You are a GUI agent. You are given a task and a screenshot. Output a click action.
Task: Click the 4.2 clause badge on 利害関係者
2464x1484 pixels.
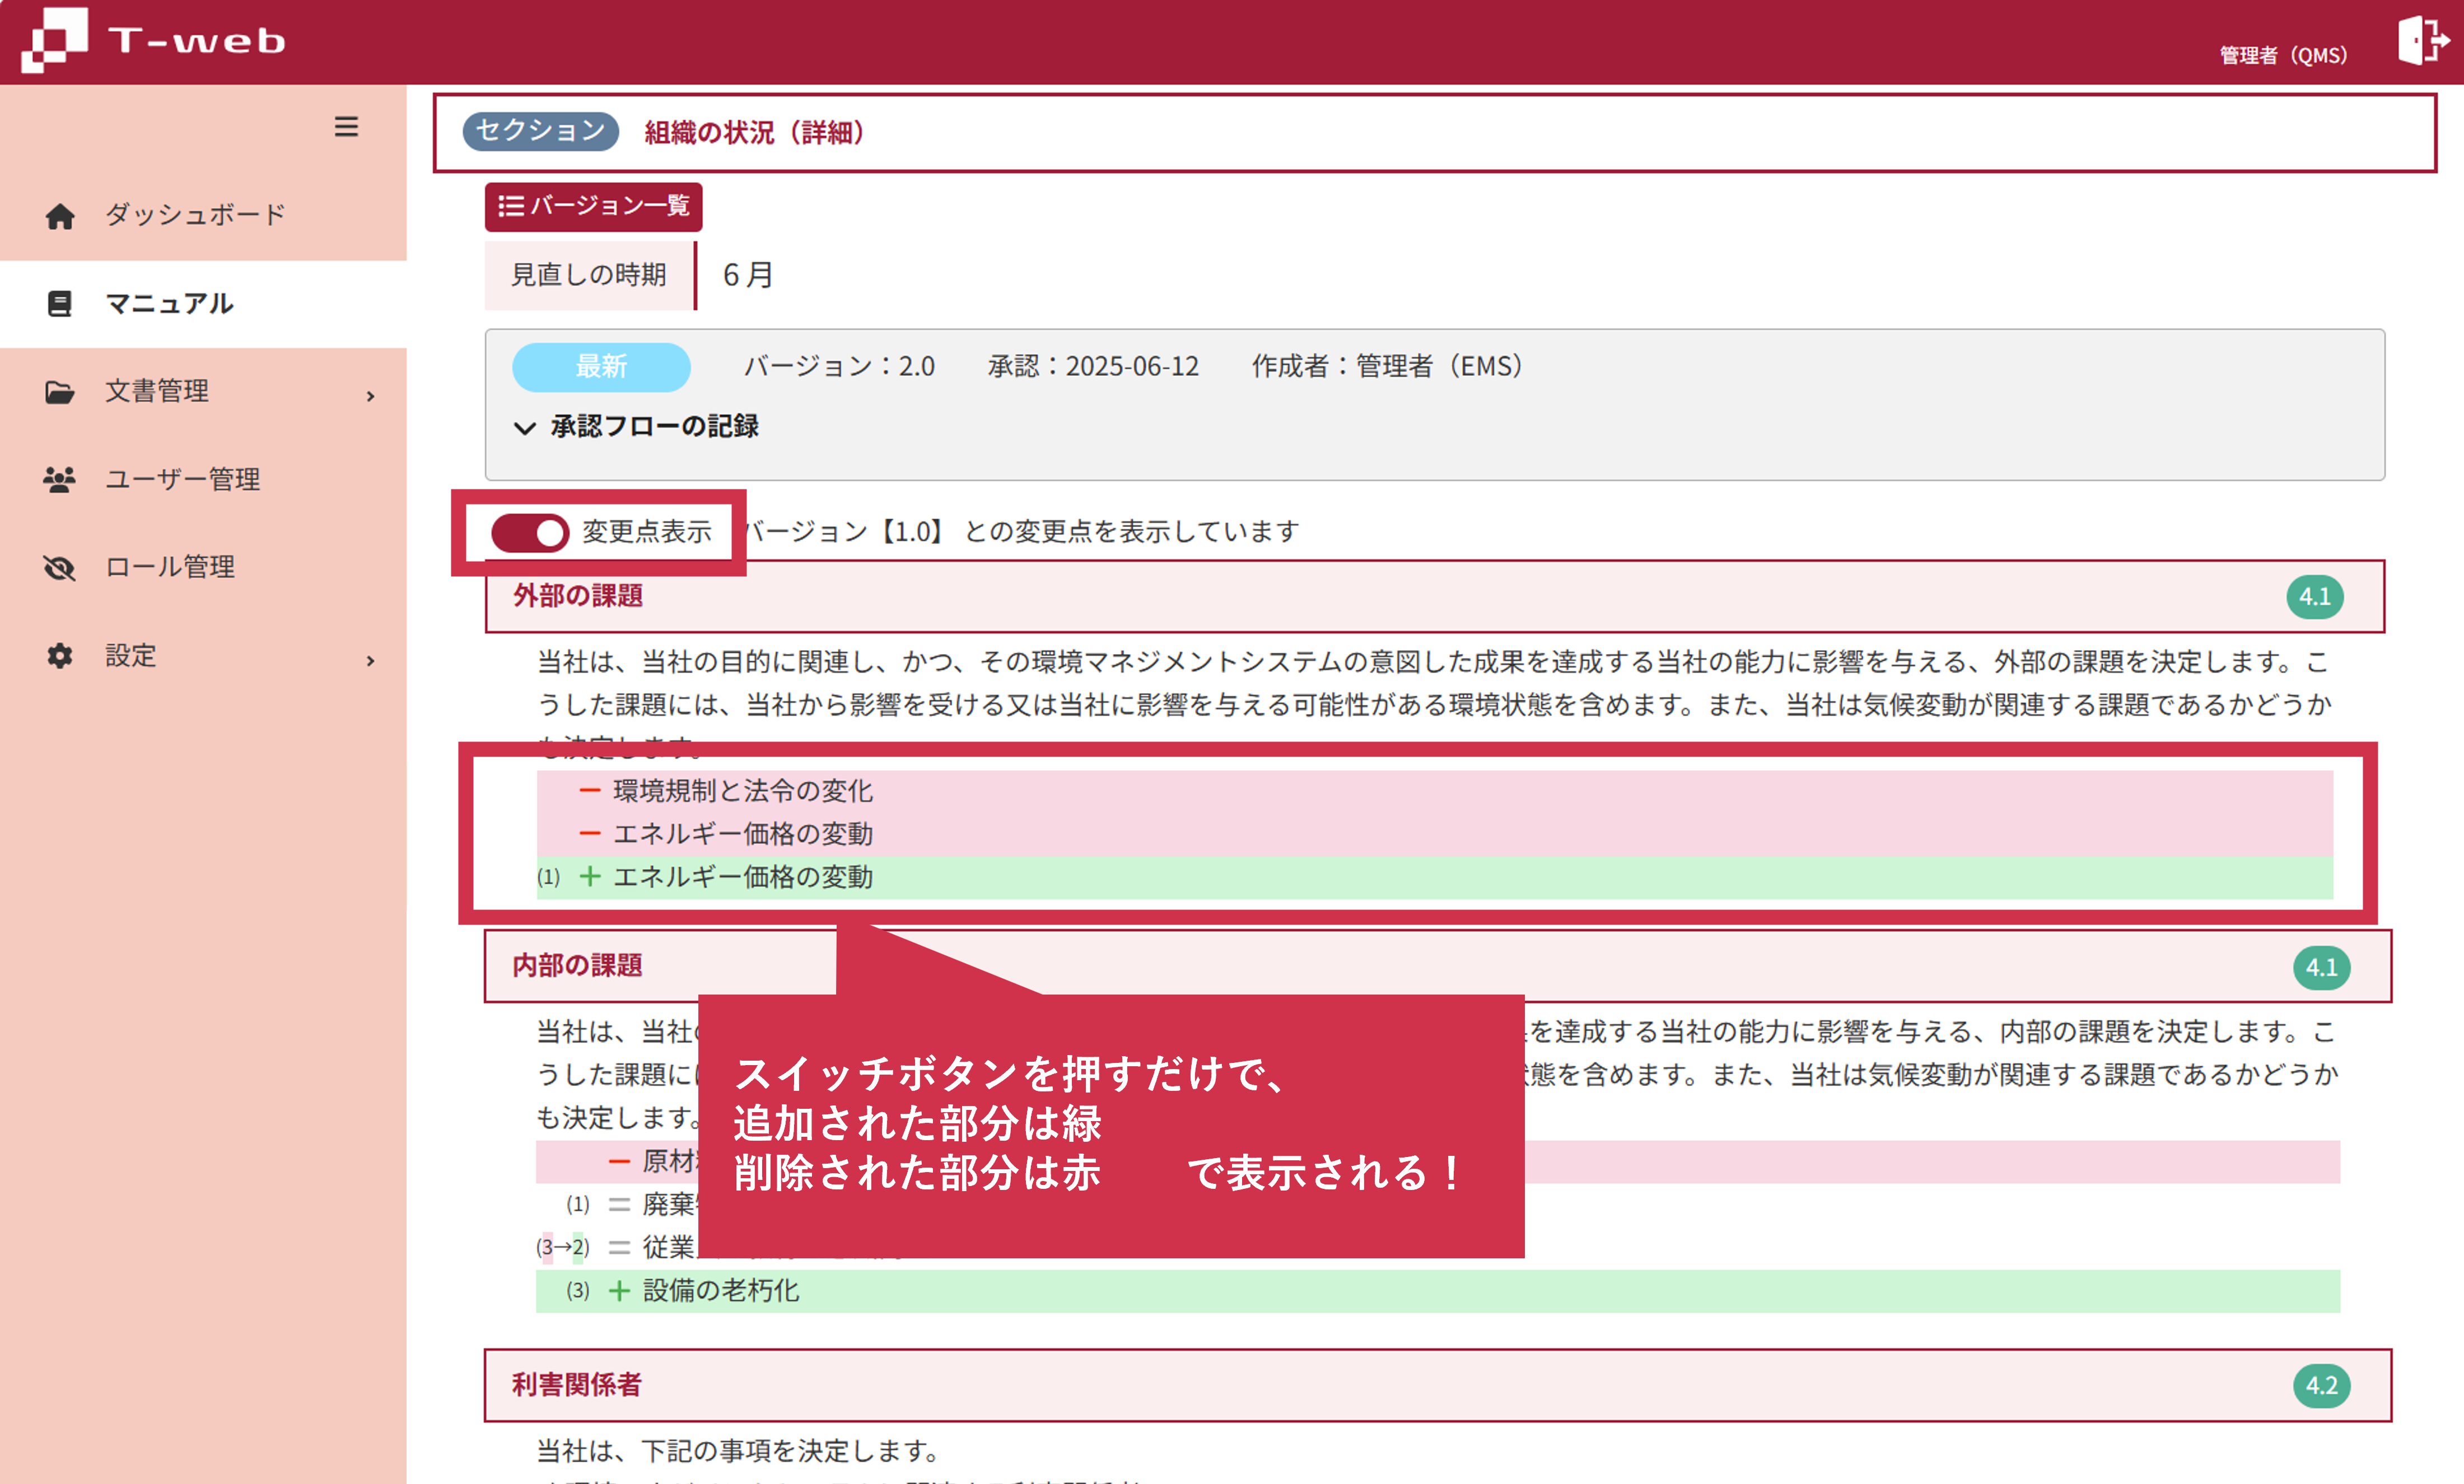coord(2321,1386)
